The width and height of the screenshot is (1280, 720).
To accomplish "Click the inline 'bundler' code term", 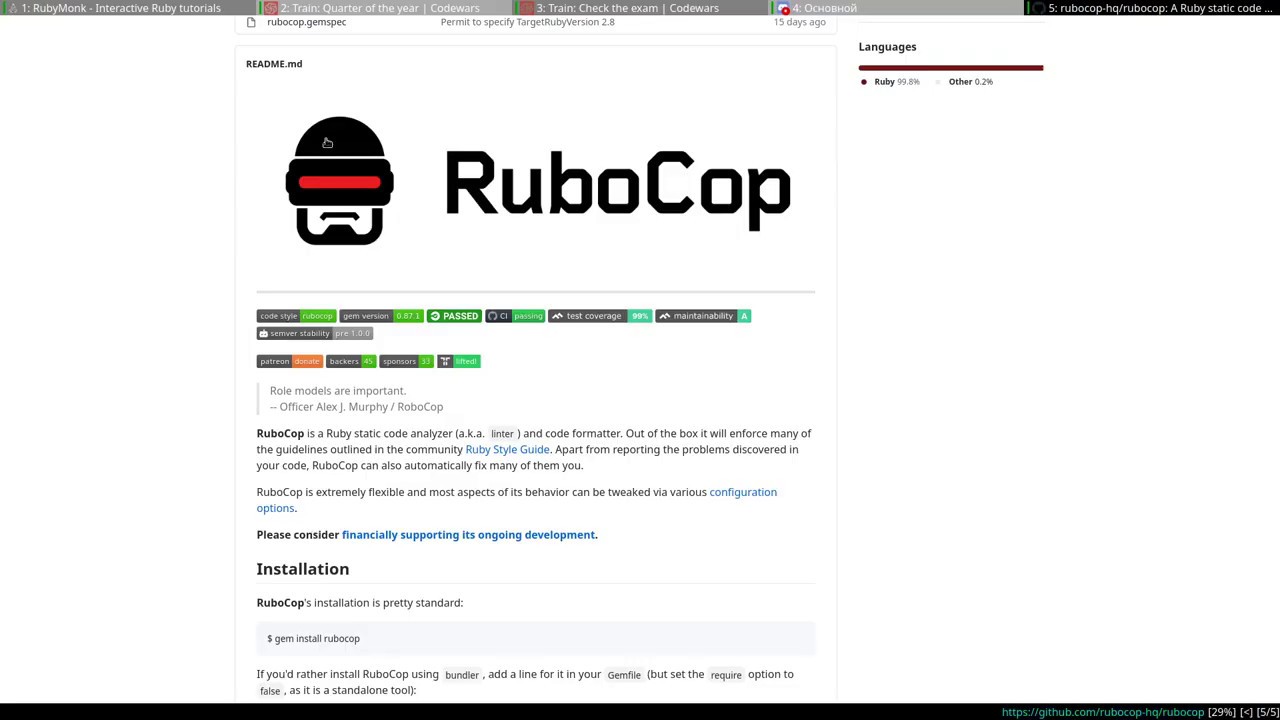I will coord(462,675).
